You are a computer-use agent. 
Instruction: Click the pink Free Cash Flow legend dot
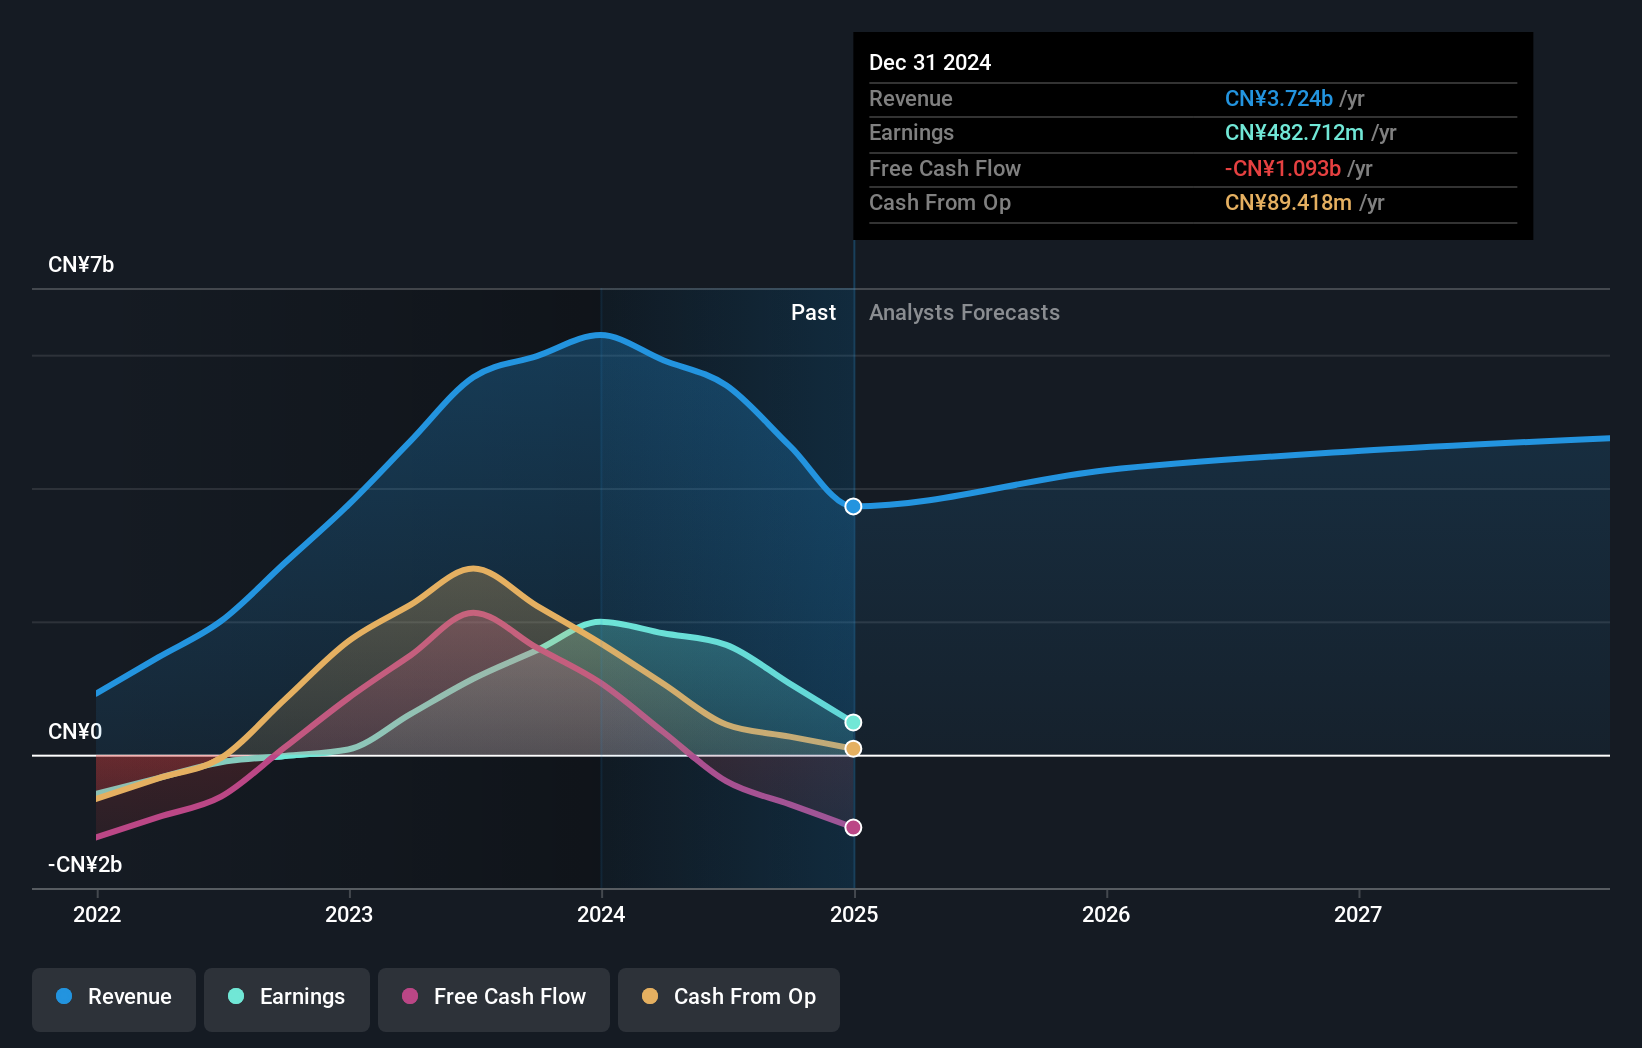tap(410, 996)
